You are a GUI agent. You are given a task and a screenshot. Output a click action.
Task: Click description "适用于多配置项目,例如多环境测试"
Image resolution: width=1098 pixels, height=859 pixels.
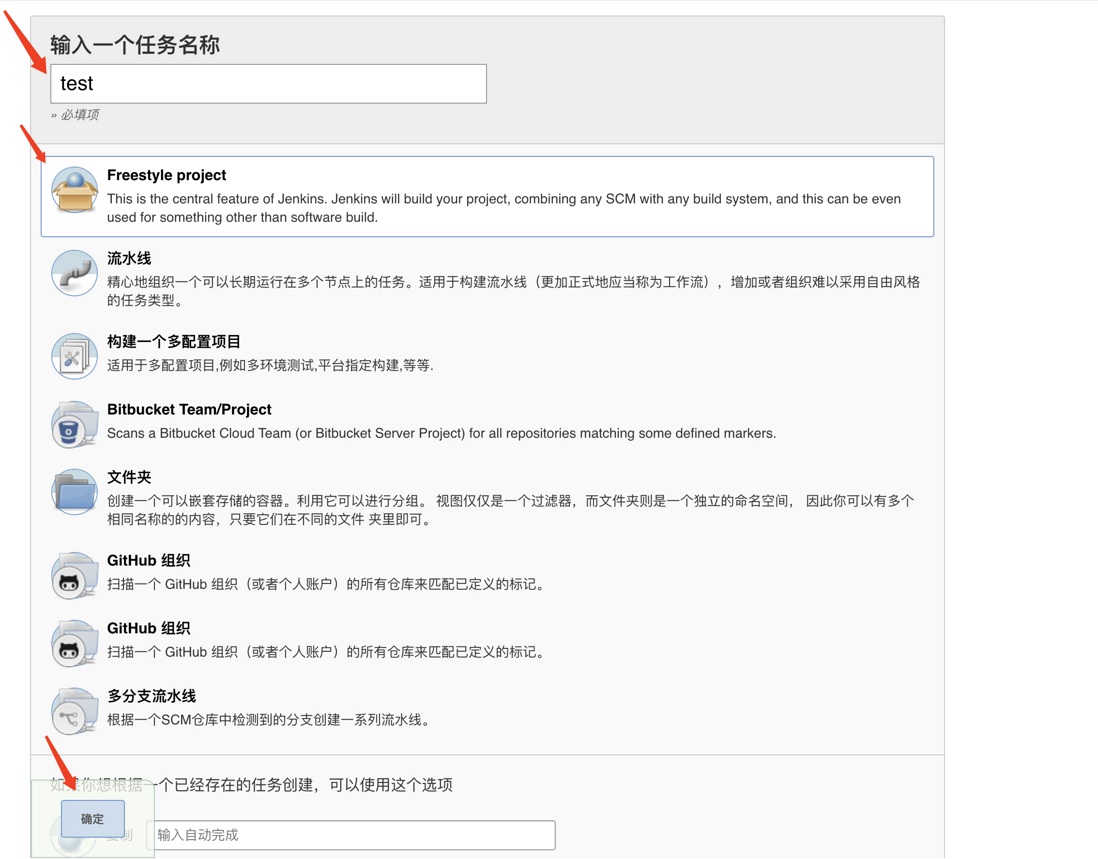pyautogui.click(x=270, y=365)
